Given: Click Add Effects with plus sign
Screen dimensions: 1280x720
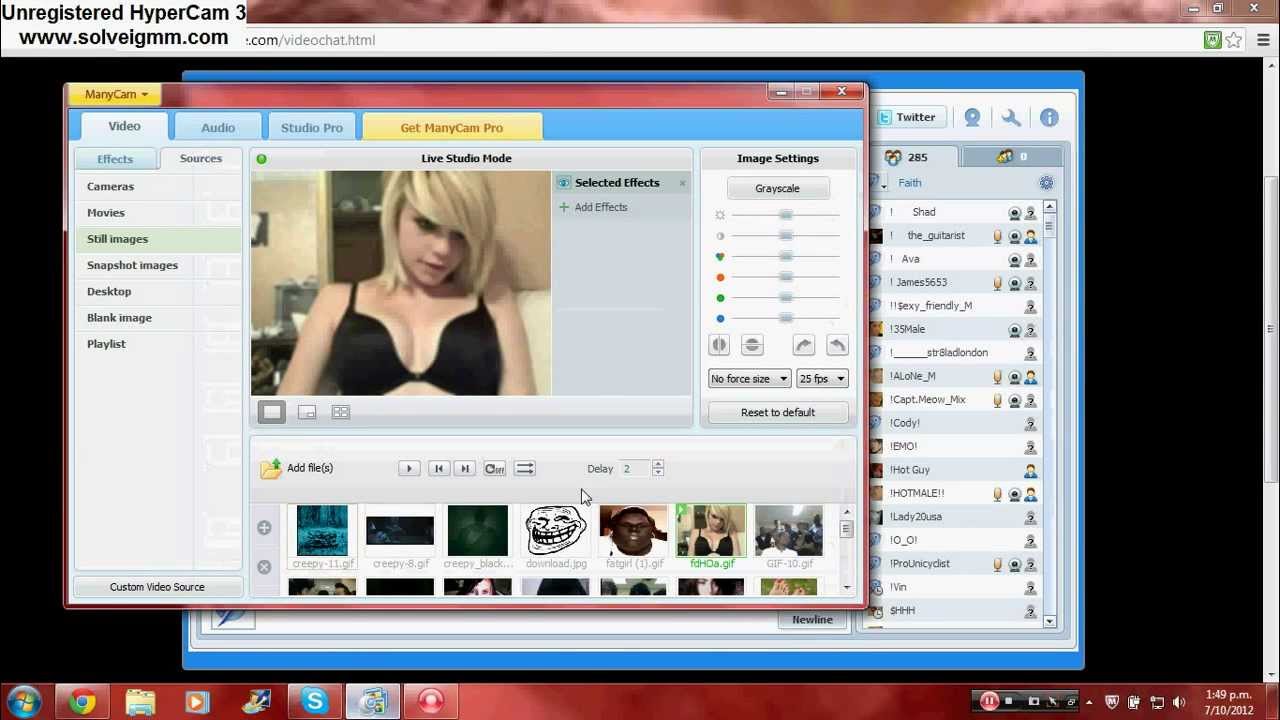Looking at the screenshot, I should (593, 207).
